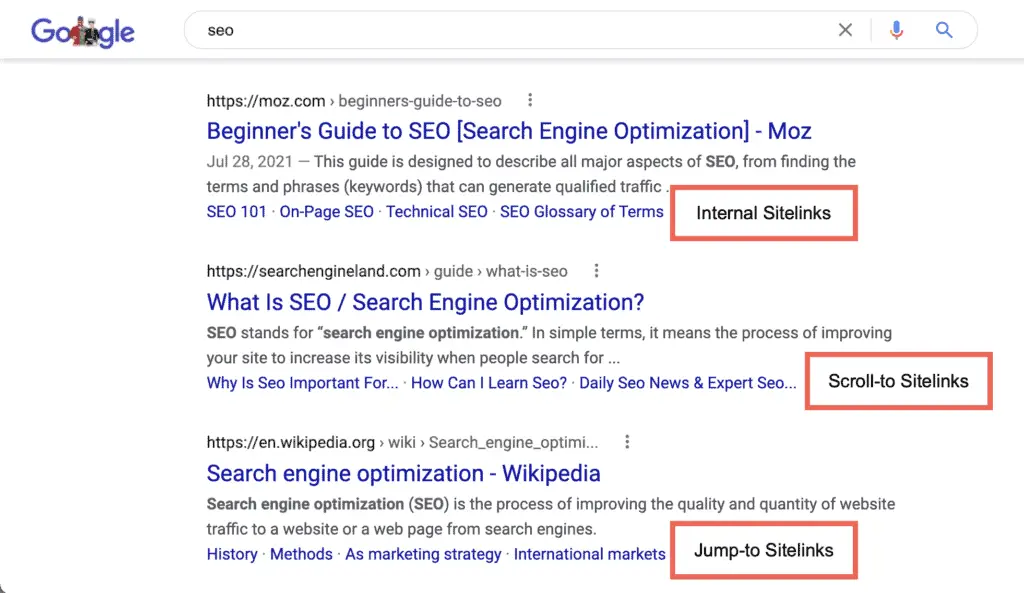Jump to Wikipedia's "Methods" section link

coord(301,554)
